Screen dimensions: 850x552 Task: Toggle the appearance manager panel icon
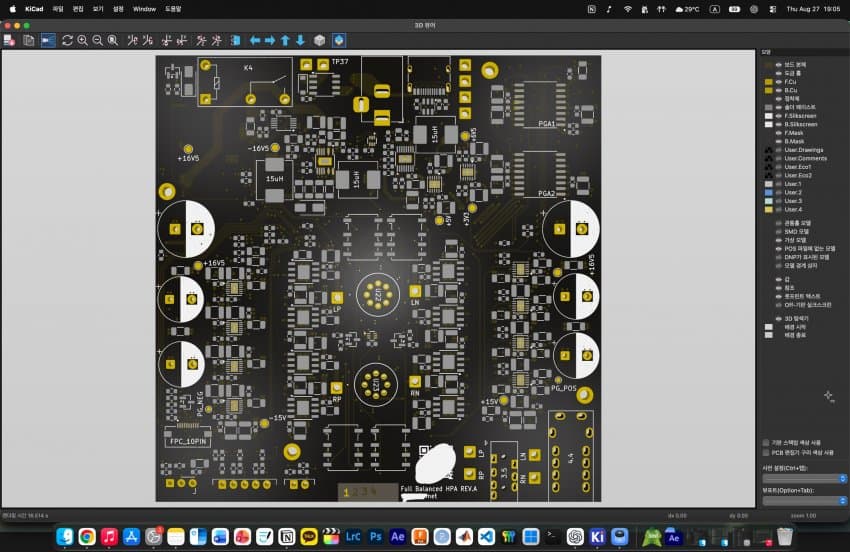coord(339,40)
